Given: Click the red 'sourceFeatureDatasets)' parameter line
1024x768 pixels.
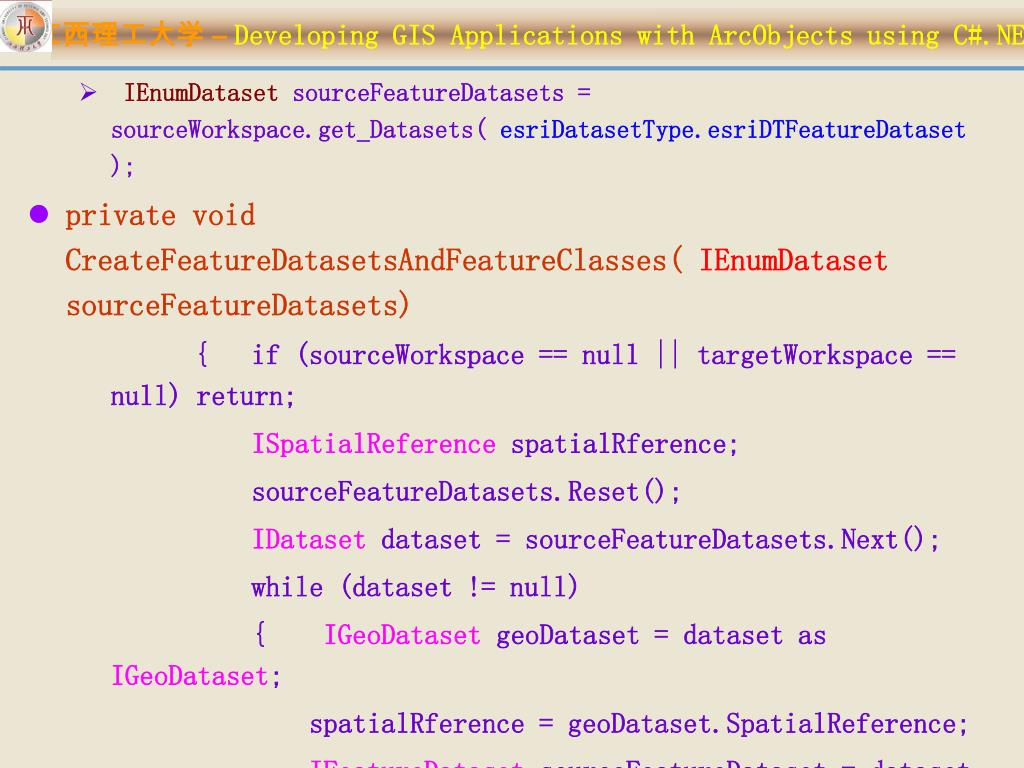Looking at the screenshot, I should (x=238, y=306).
